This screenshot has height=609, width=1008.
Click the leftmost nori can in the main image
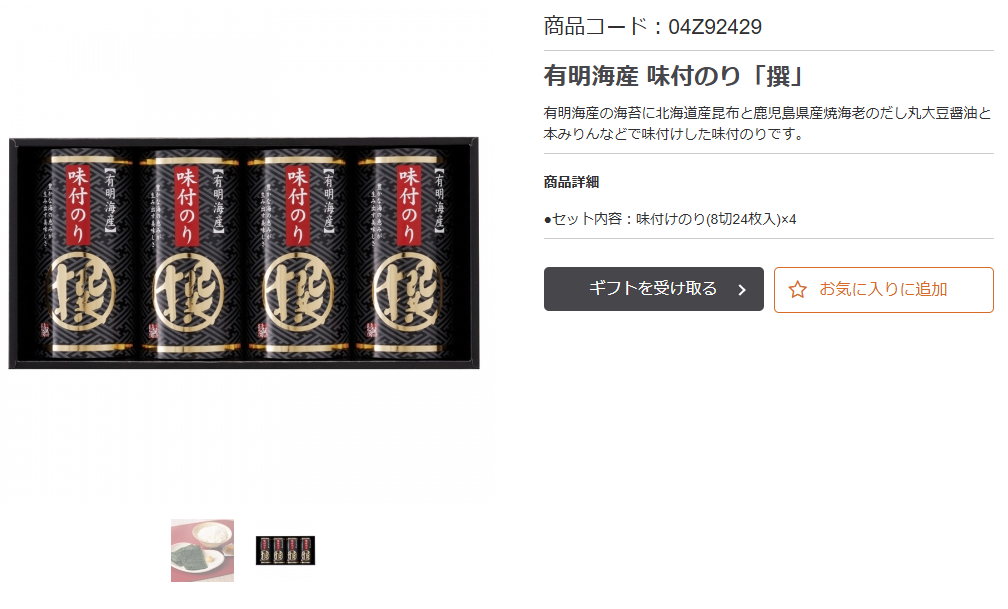coord(85,253)
